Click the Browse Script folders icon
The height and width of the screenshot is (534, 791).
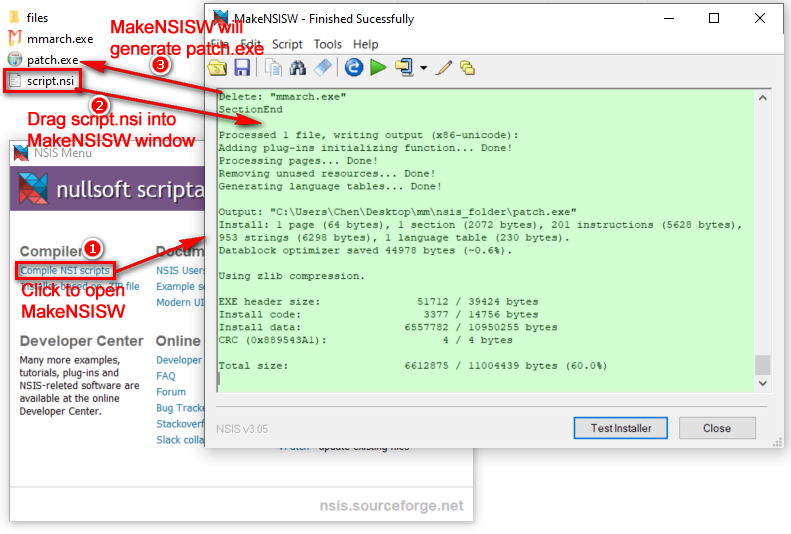(468, 68)
